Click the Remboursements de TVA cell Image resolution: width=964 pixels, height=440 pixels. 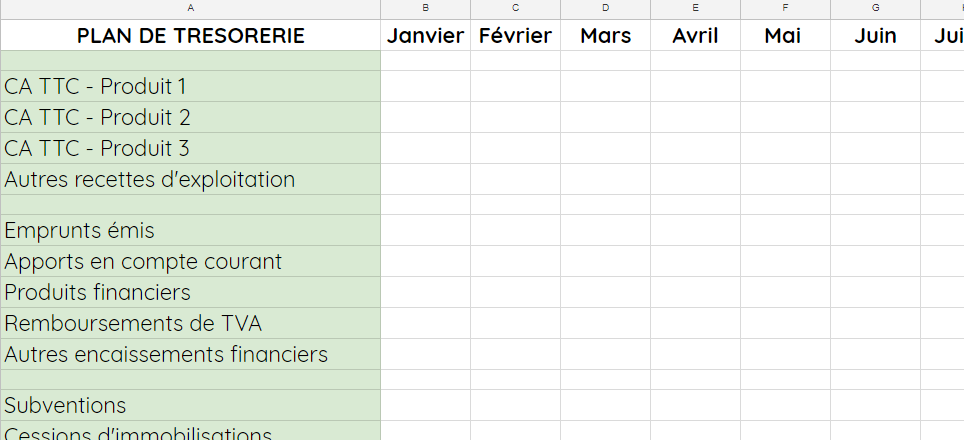[191, 323]
